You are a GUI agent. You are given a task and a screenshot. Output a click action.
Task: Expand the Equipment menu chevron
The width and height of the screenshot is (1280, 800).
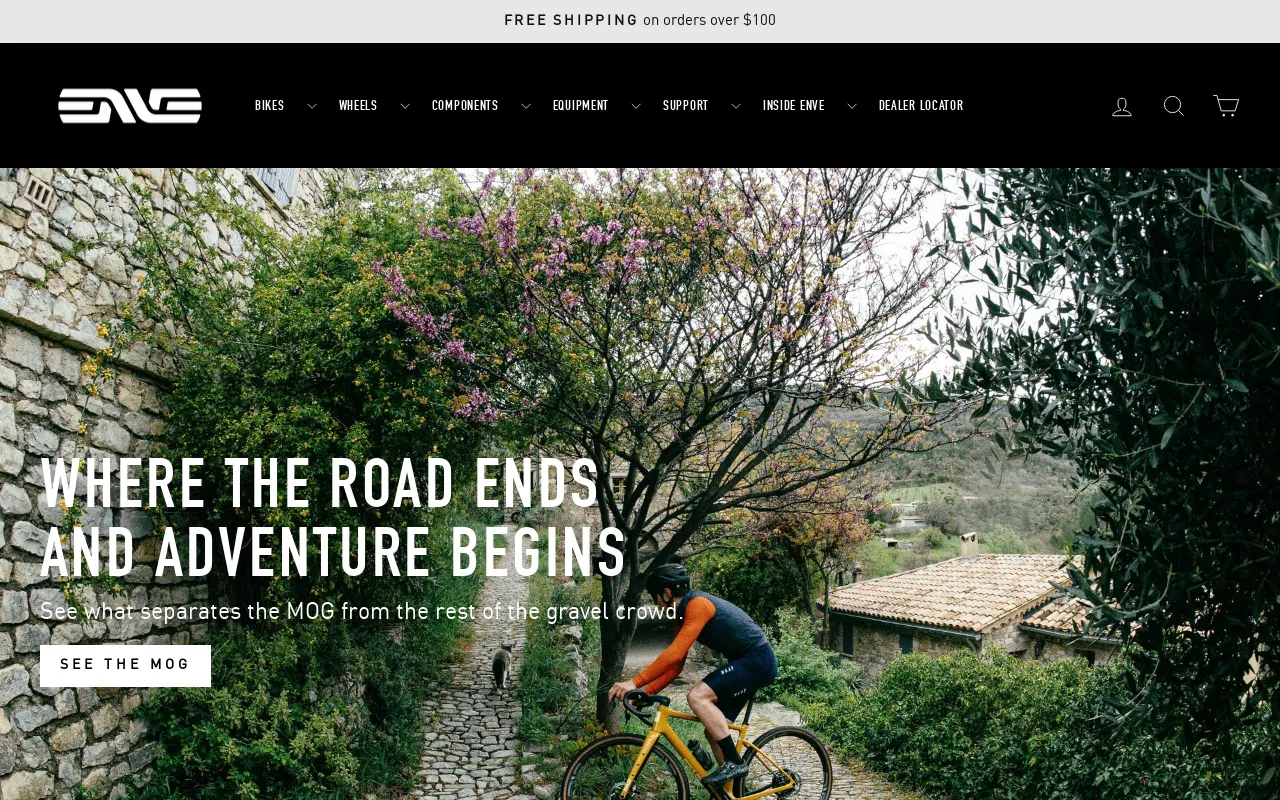[635, 106]
